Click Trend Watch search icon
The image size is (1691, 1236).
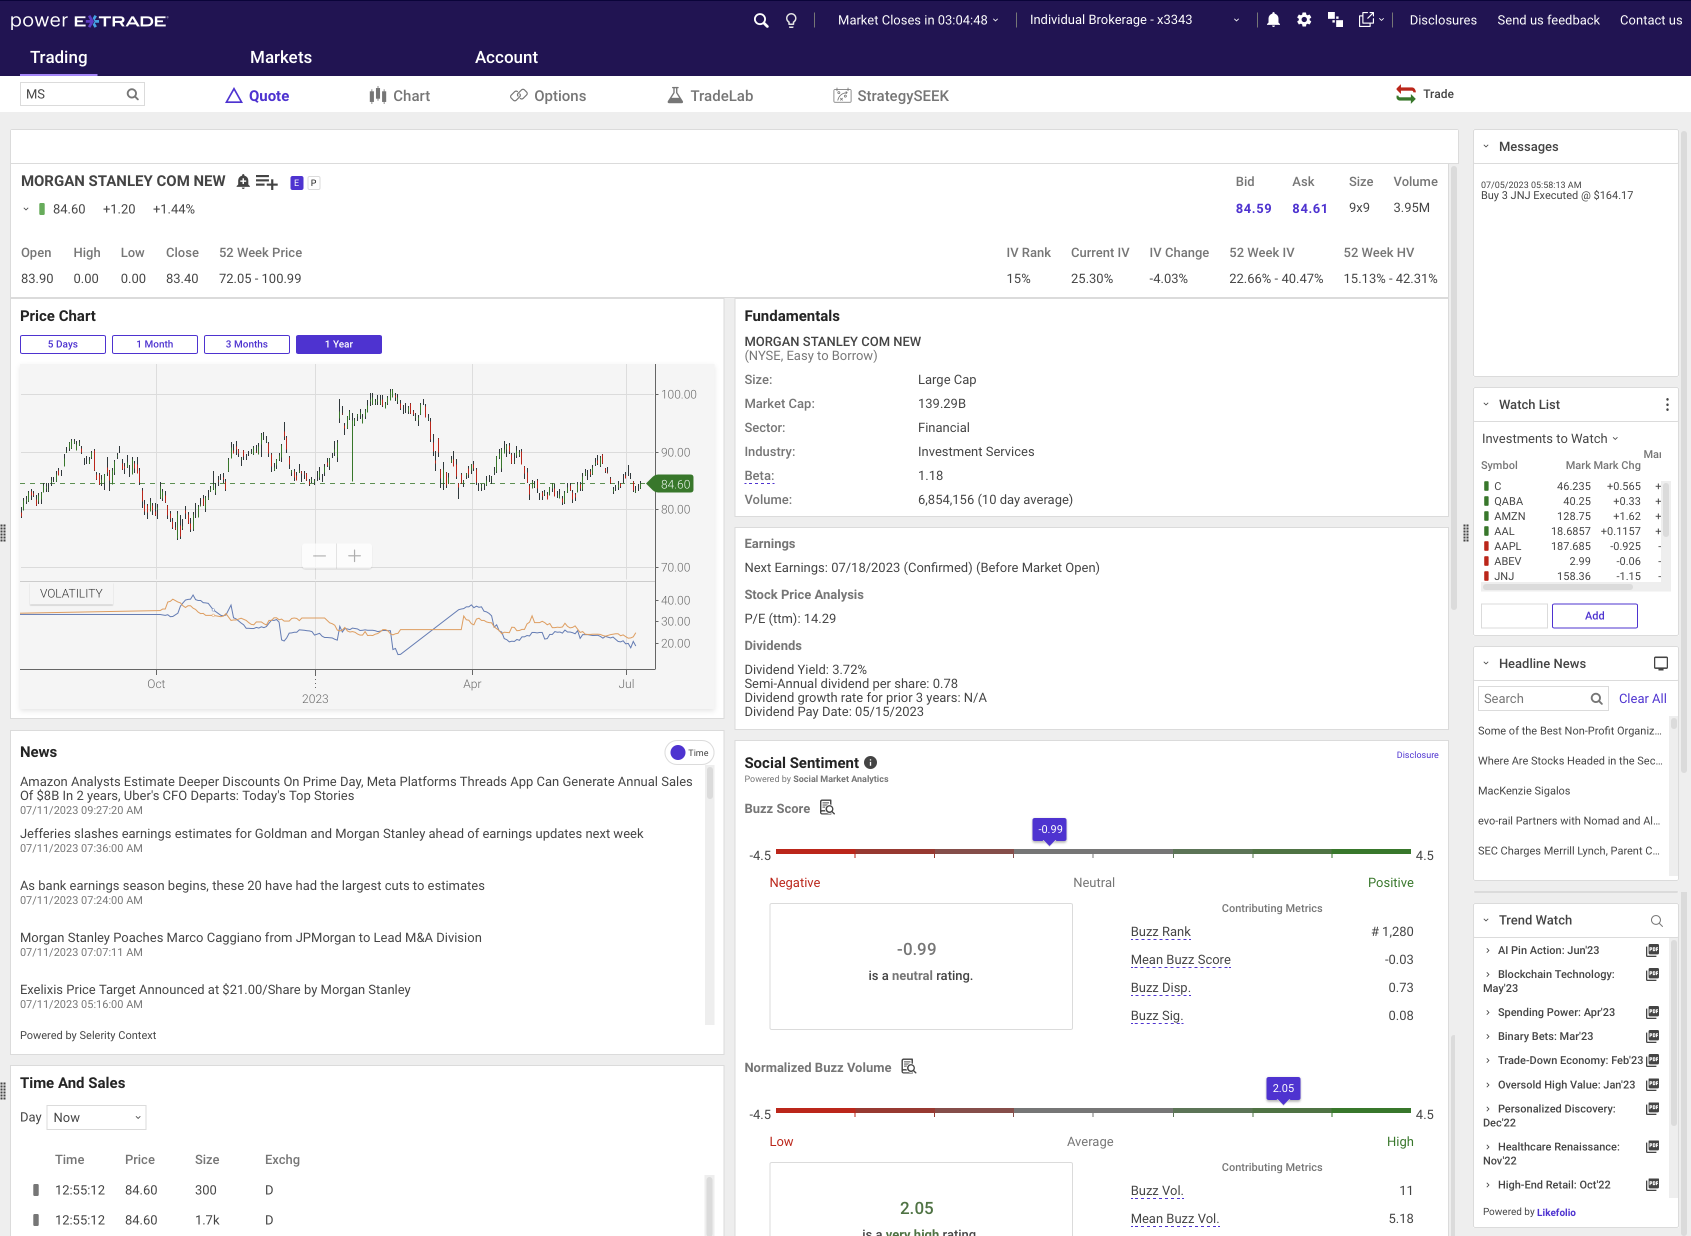(1657, 920)
